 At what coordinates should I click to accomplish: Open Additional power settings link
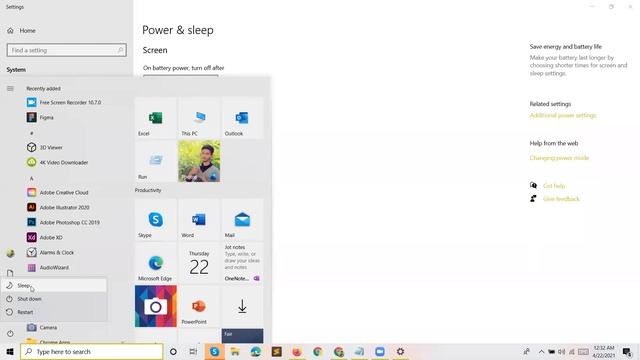coord(563,116)
